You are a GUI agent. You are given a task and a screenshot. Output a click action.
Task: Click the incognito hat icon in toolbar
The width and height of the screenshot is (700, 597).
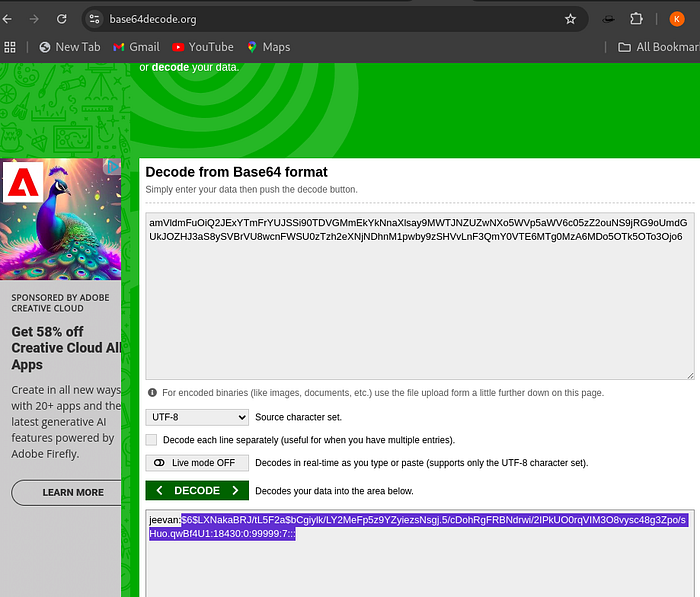point(608,19)
